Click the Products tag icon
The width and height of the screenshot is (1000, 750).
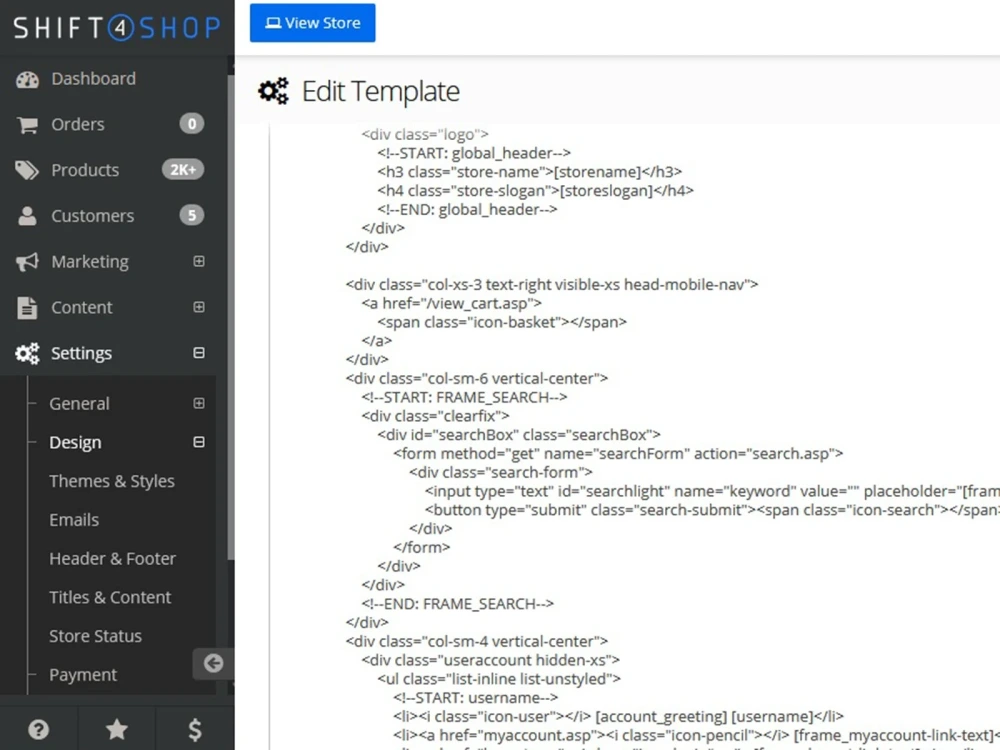[x=27, y=170]
